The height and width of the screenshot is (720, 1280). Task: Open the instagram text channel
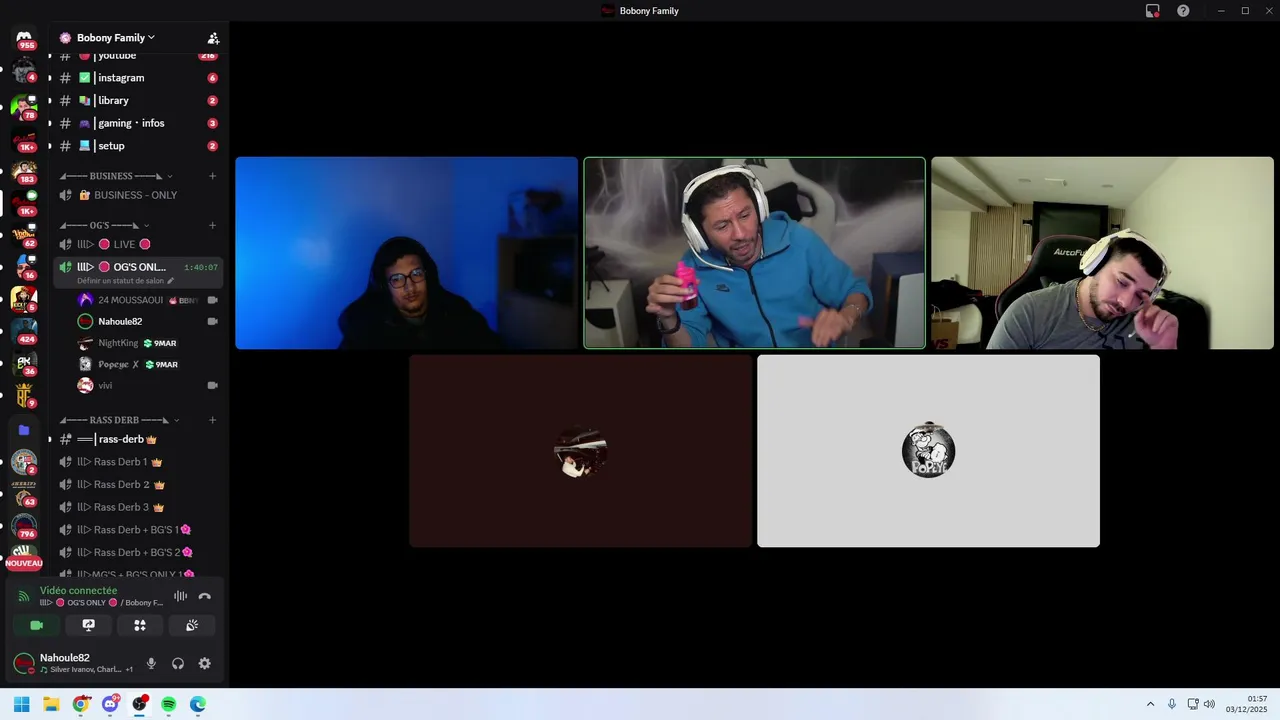[138, 78]
